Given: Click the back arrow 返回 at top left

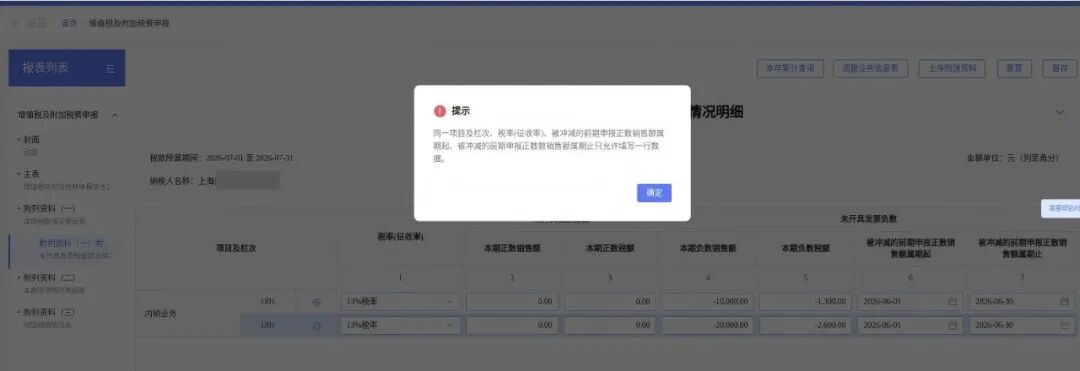Looking at the screenshot, I should point(28,23).
